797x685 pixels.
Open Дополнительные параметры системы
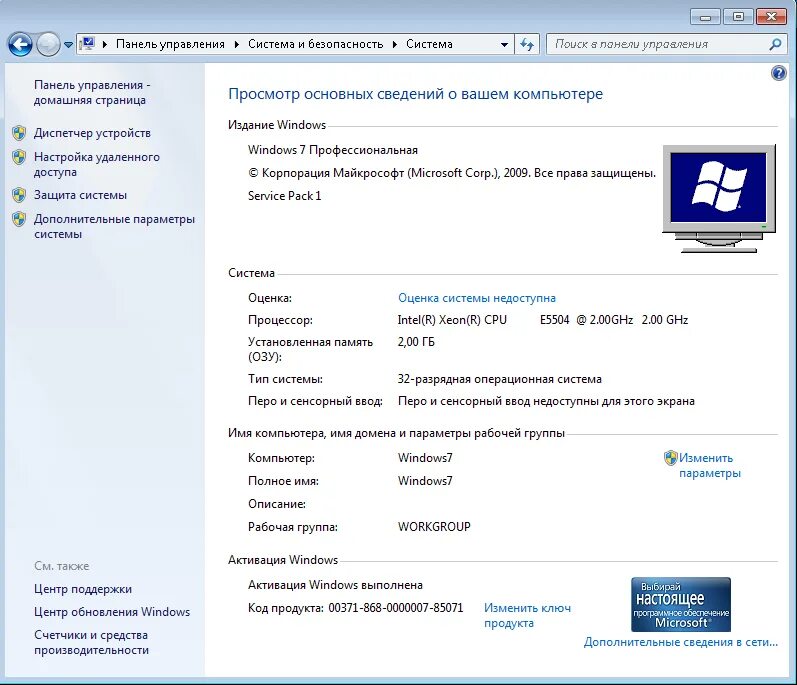pos(114,227)
